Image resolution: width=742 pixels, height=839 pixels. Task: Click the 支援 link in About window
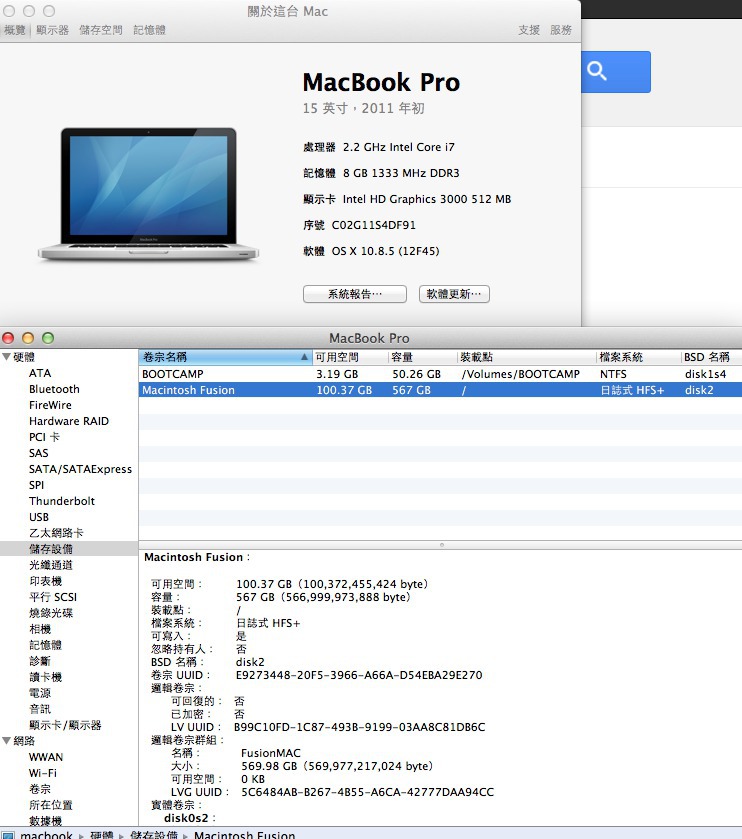coord(529,30)
